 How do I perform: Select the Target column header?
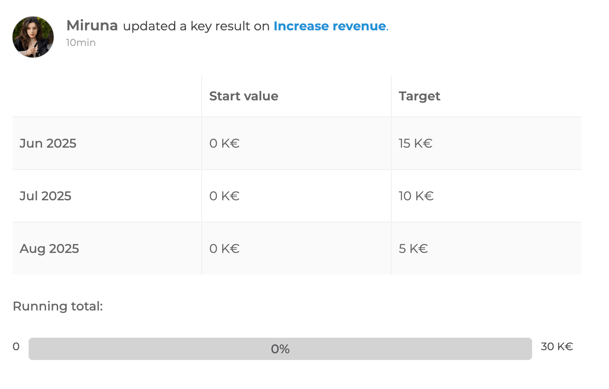pyautogui.click(x=419, y=96)
